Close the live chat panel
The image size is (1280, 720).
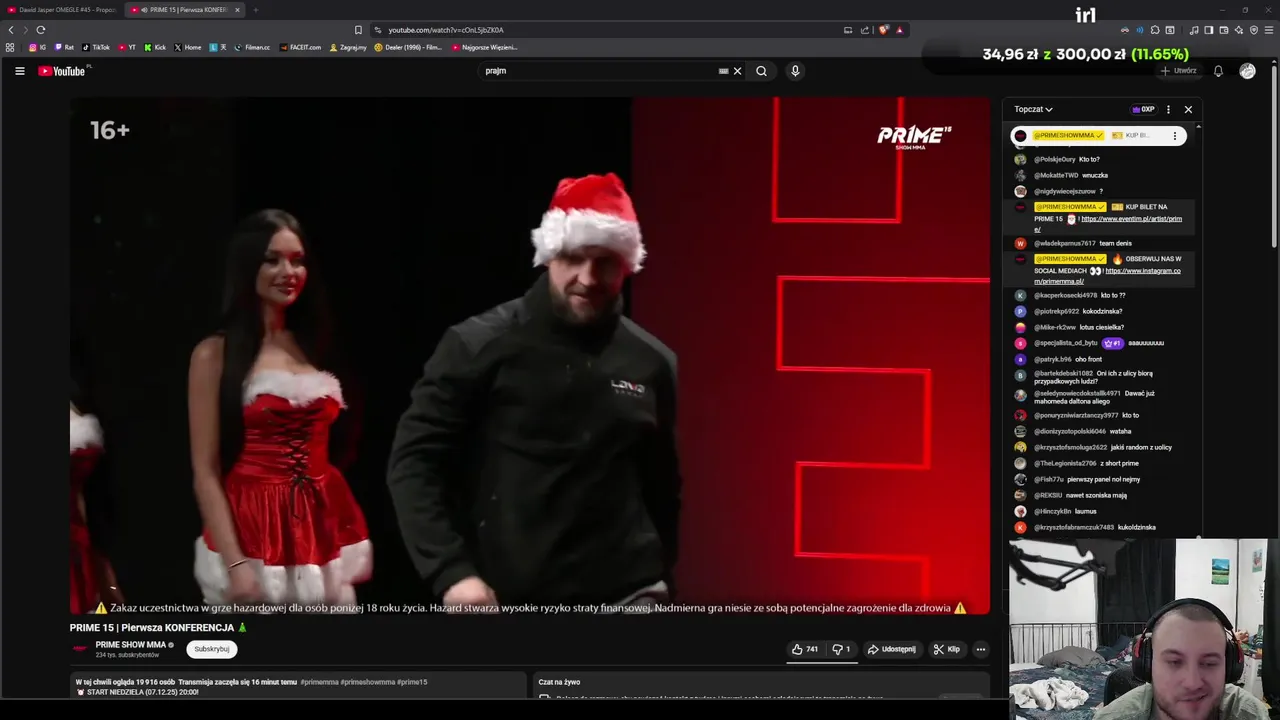[1188, 109]
